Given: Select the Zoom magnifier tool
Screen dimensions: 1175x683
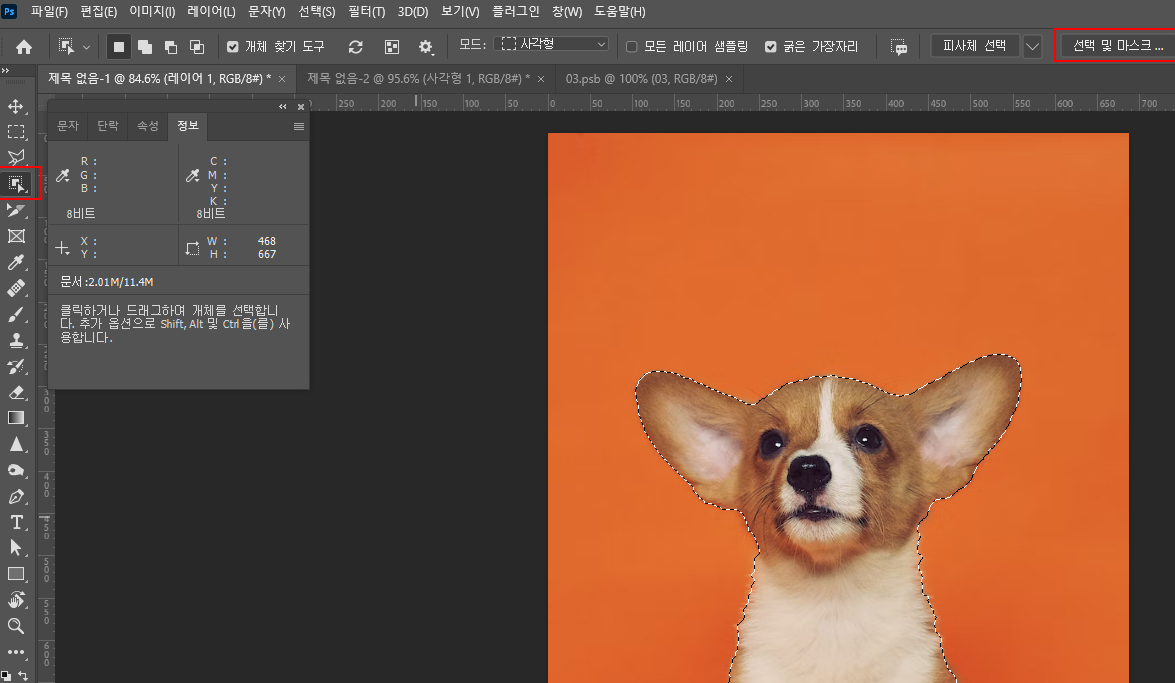Looking at the screenshot, I should (x=16, y=626).
